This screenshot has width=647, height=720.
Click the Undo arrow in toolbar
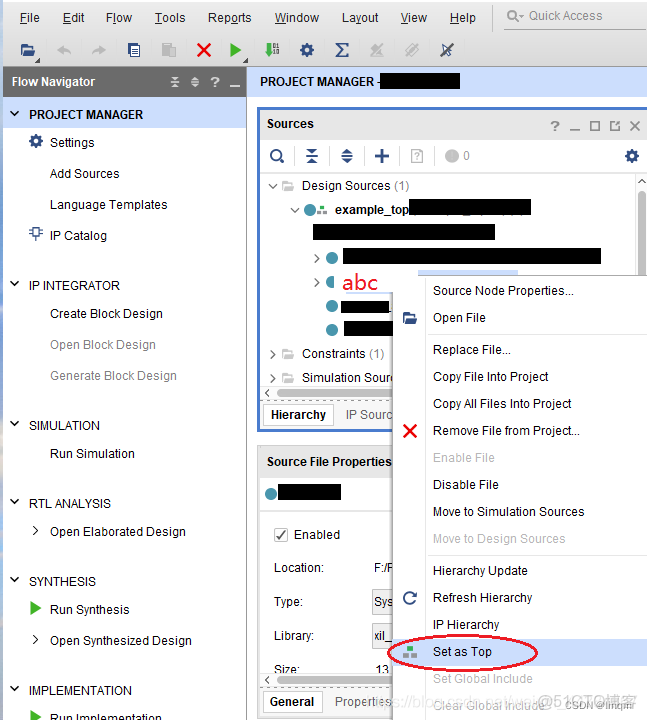64,50
